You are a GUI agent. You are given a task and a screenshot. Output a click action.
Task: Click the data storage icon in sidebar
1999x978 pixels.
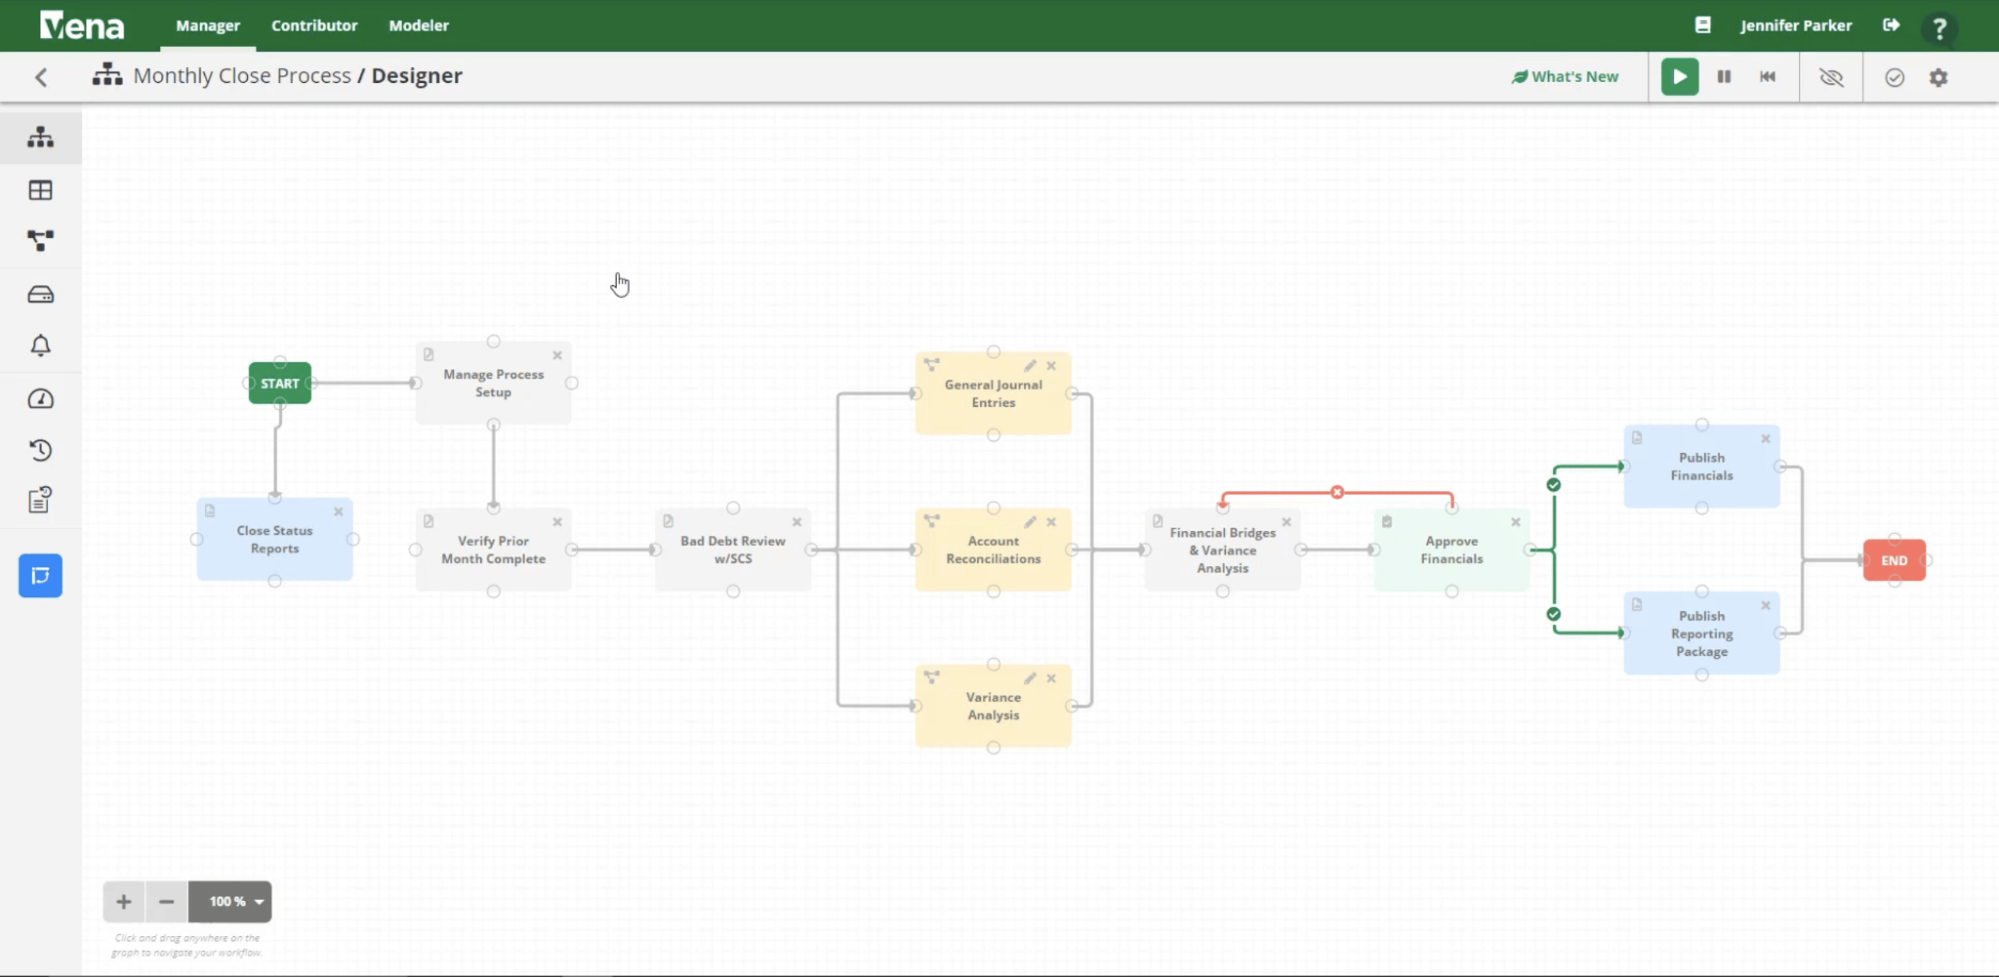point(40,293)
